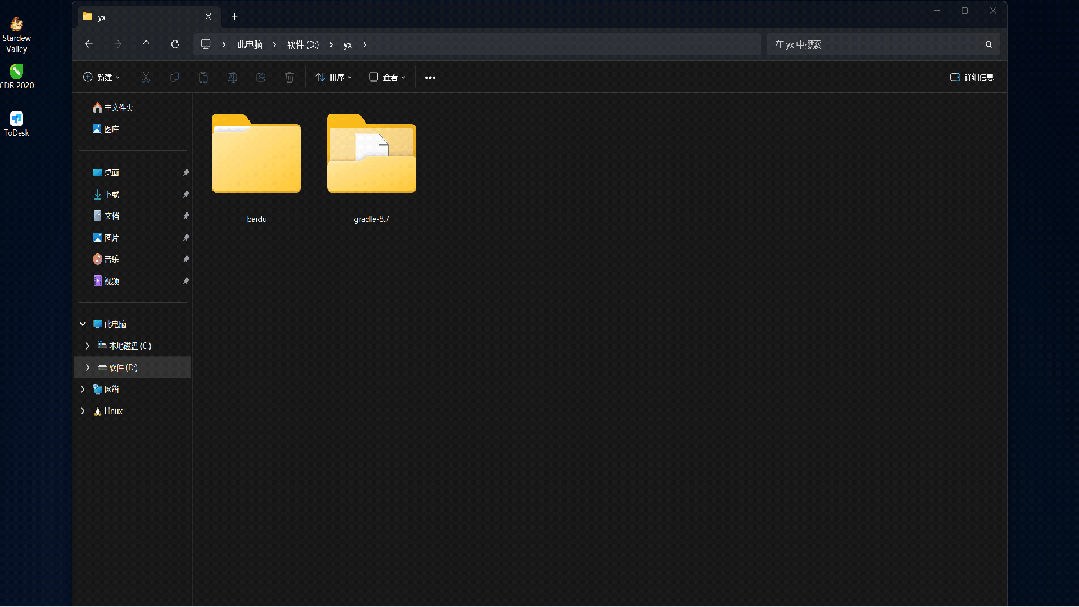Open the New item dropdown
This screenshot has width=1079, height=607.
(101, 77)
